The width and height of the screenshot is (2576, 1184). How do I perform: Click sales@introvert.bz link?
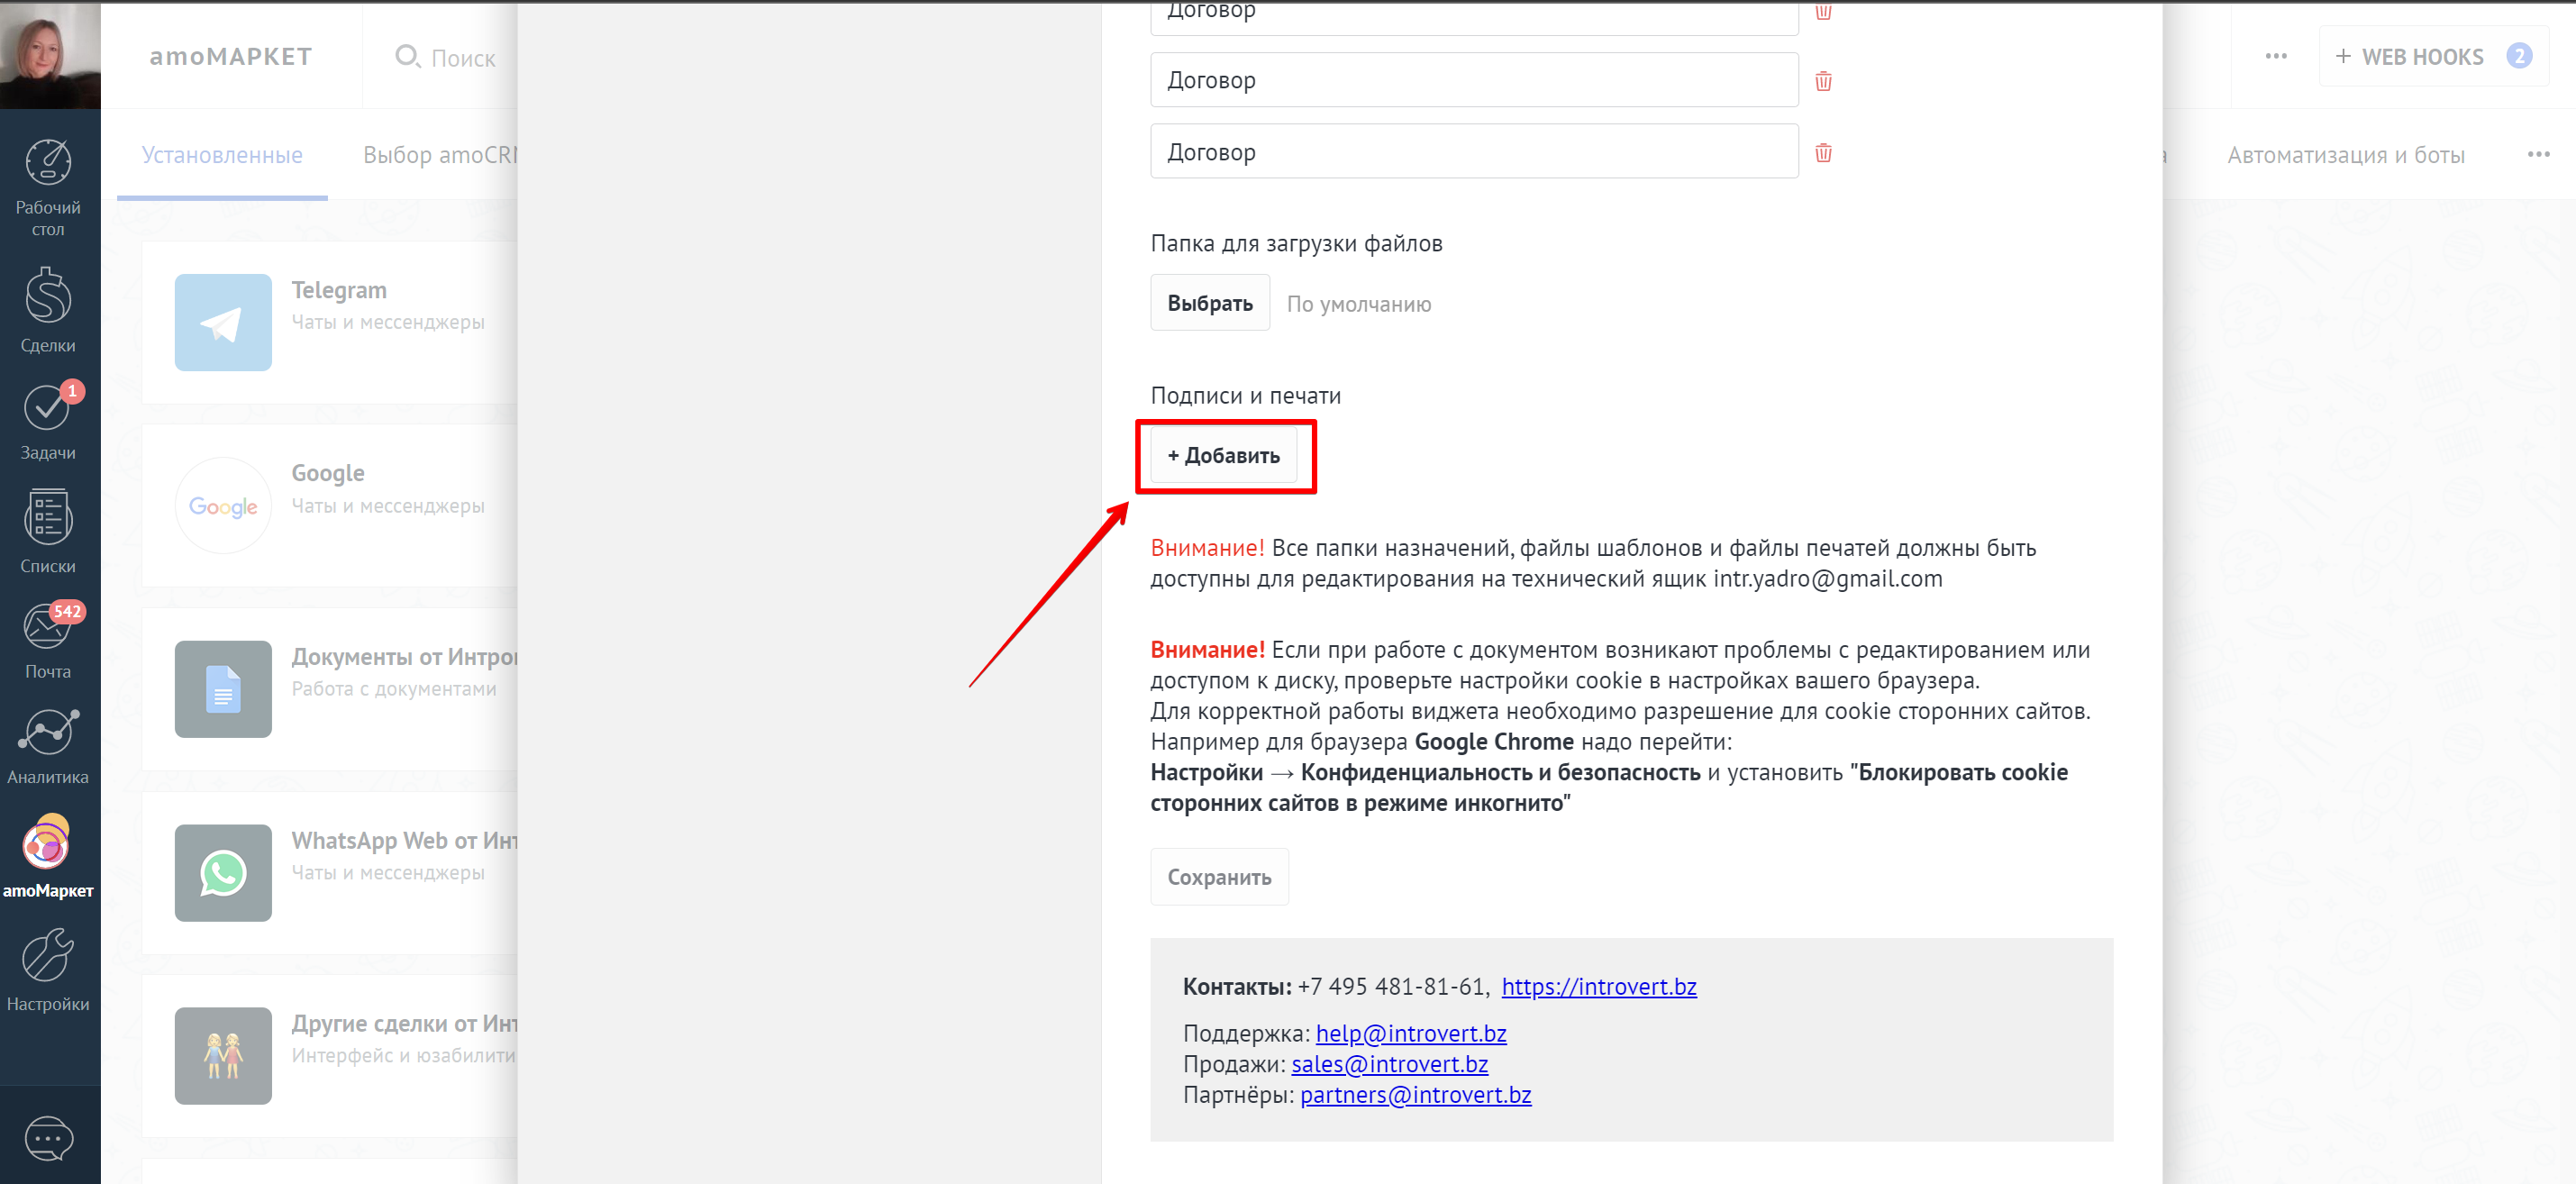coord(1389,1064)
